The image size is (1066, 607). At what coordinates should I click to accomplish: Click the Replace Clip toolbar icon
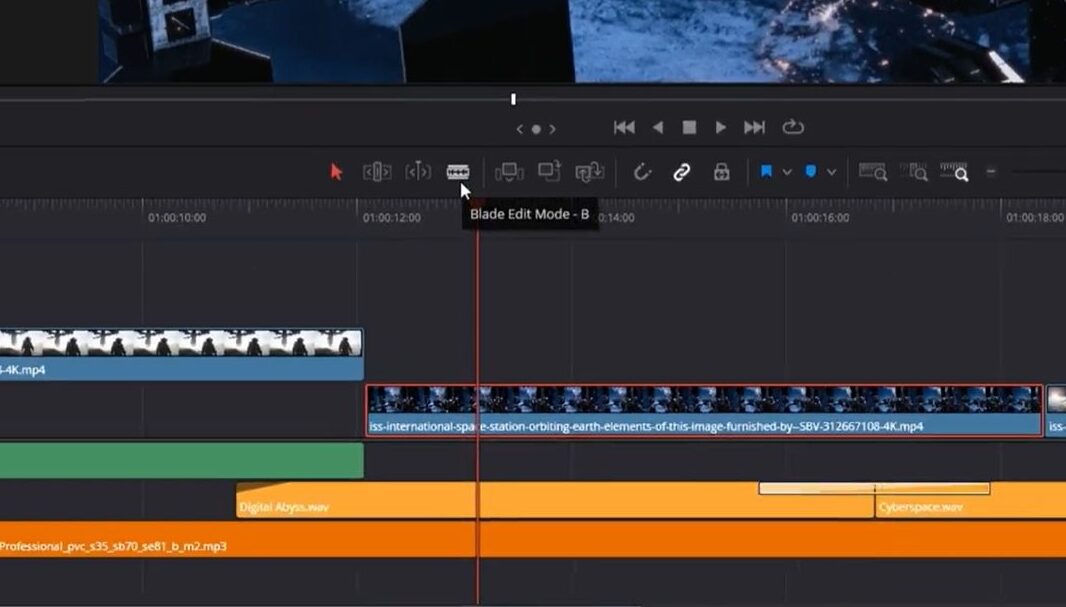[589, 172]
